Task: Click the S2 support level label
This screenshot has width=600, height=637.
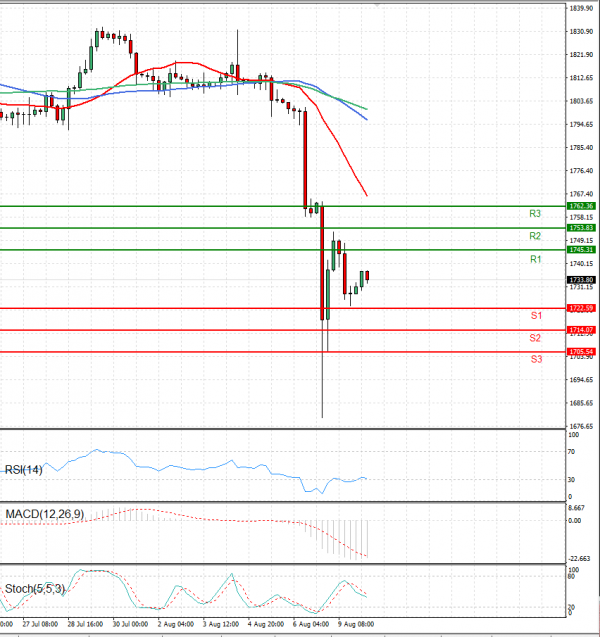Action: click(535, 338)
